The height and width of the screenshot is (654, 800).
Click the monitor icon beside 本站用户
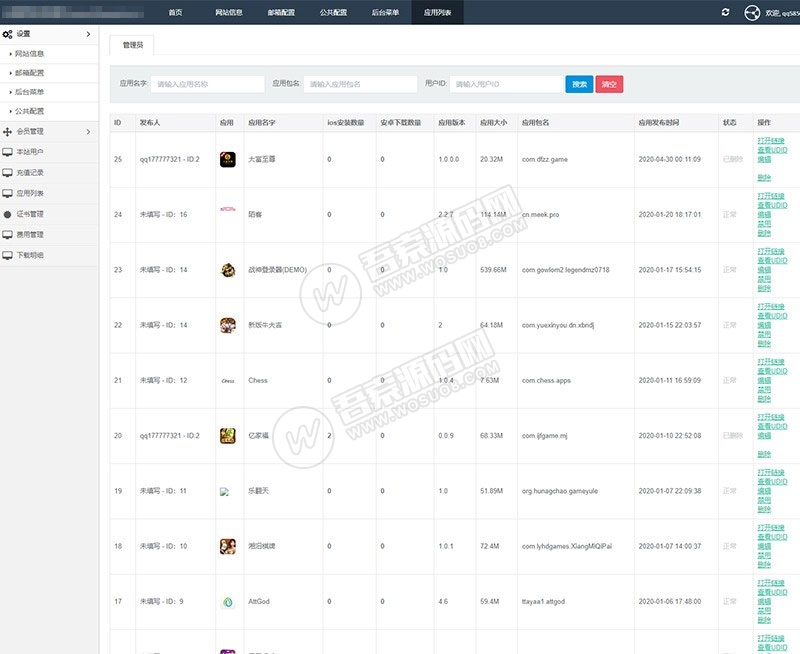pyautogui.click(x=8, y=152)
